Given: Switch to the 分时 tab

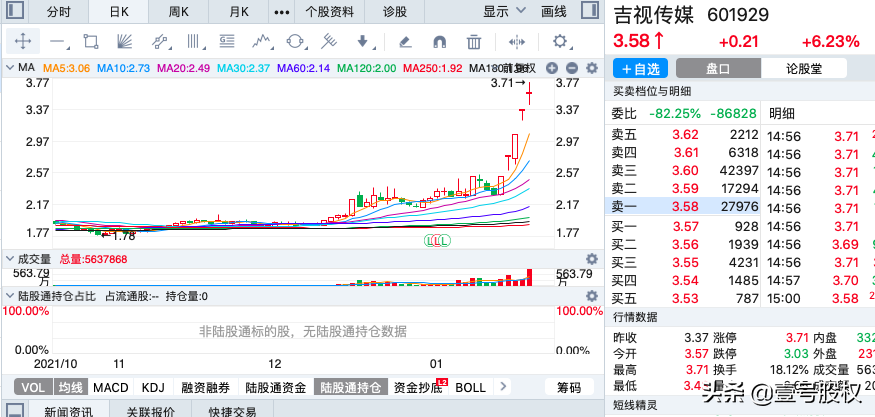Looking at the screenshot, I should [59, 11].
